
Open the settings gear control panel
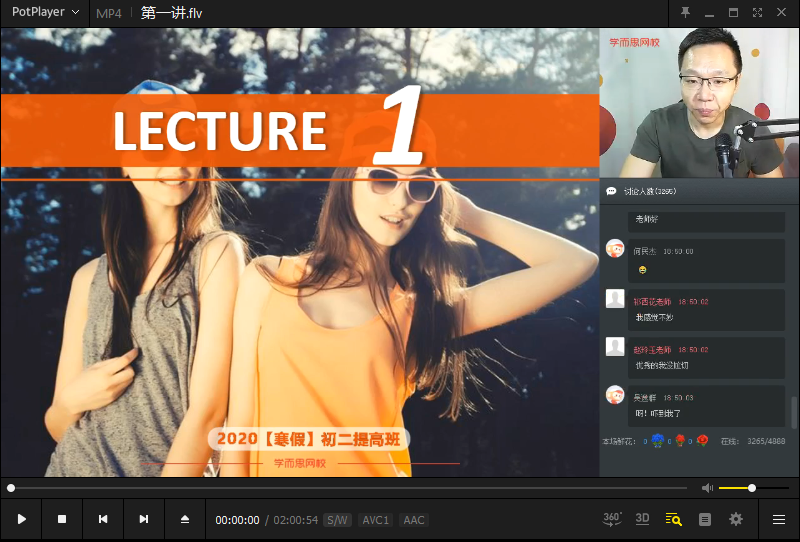736,520
